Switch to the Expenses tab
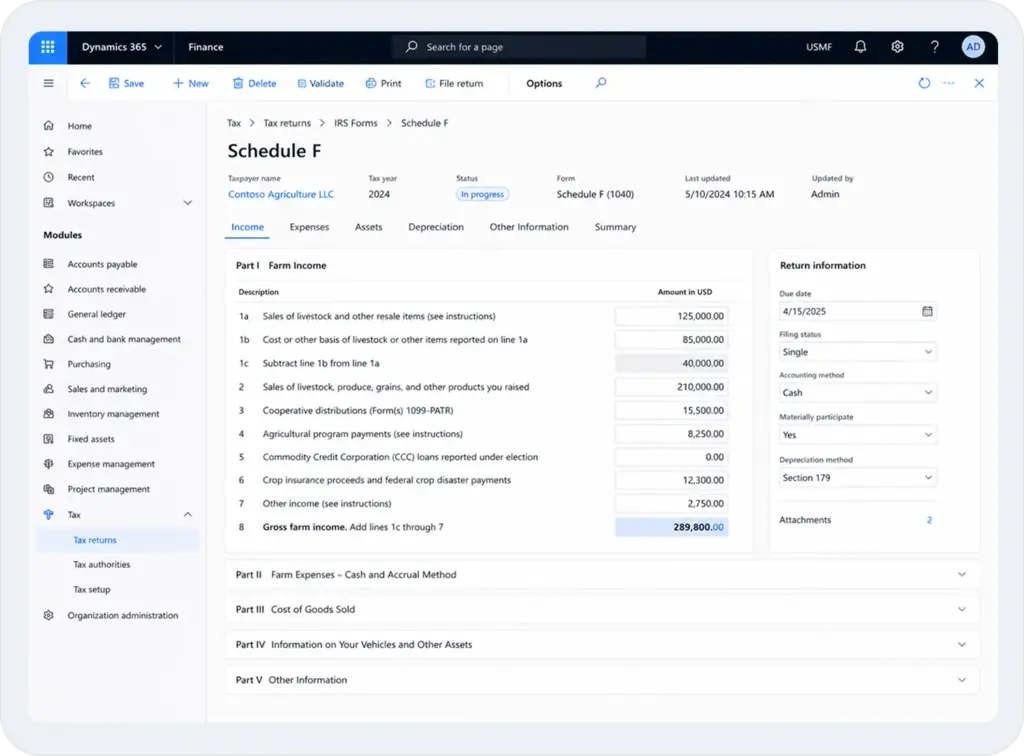The height and width of the screenshot is (756, 1024). click(x=310, y=227)
